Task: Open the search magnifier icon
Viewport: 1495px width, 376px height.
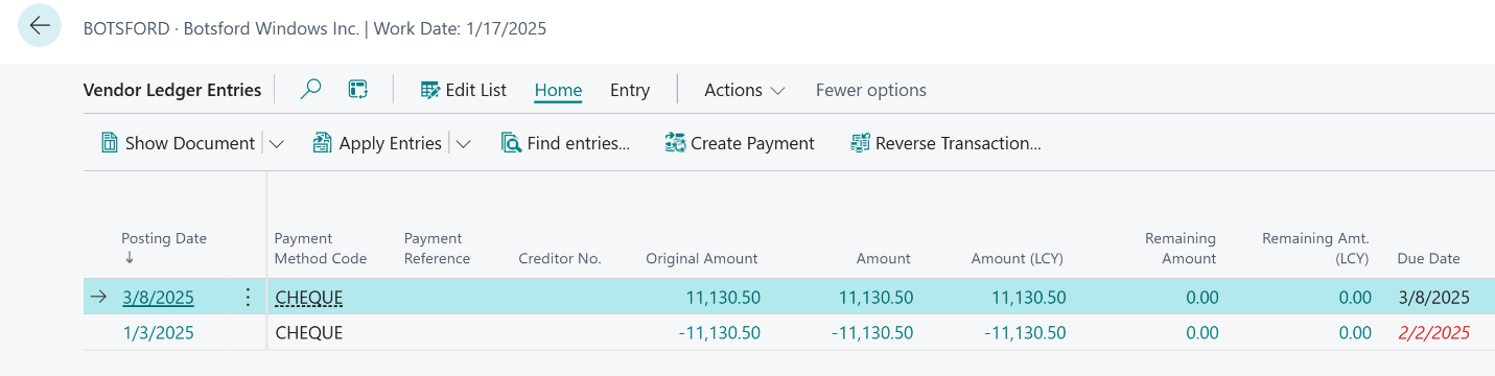Action: click(311, 90)
